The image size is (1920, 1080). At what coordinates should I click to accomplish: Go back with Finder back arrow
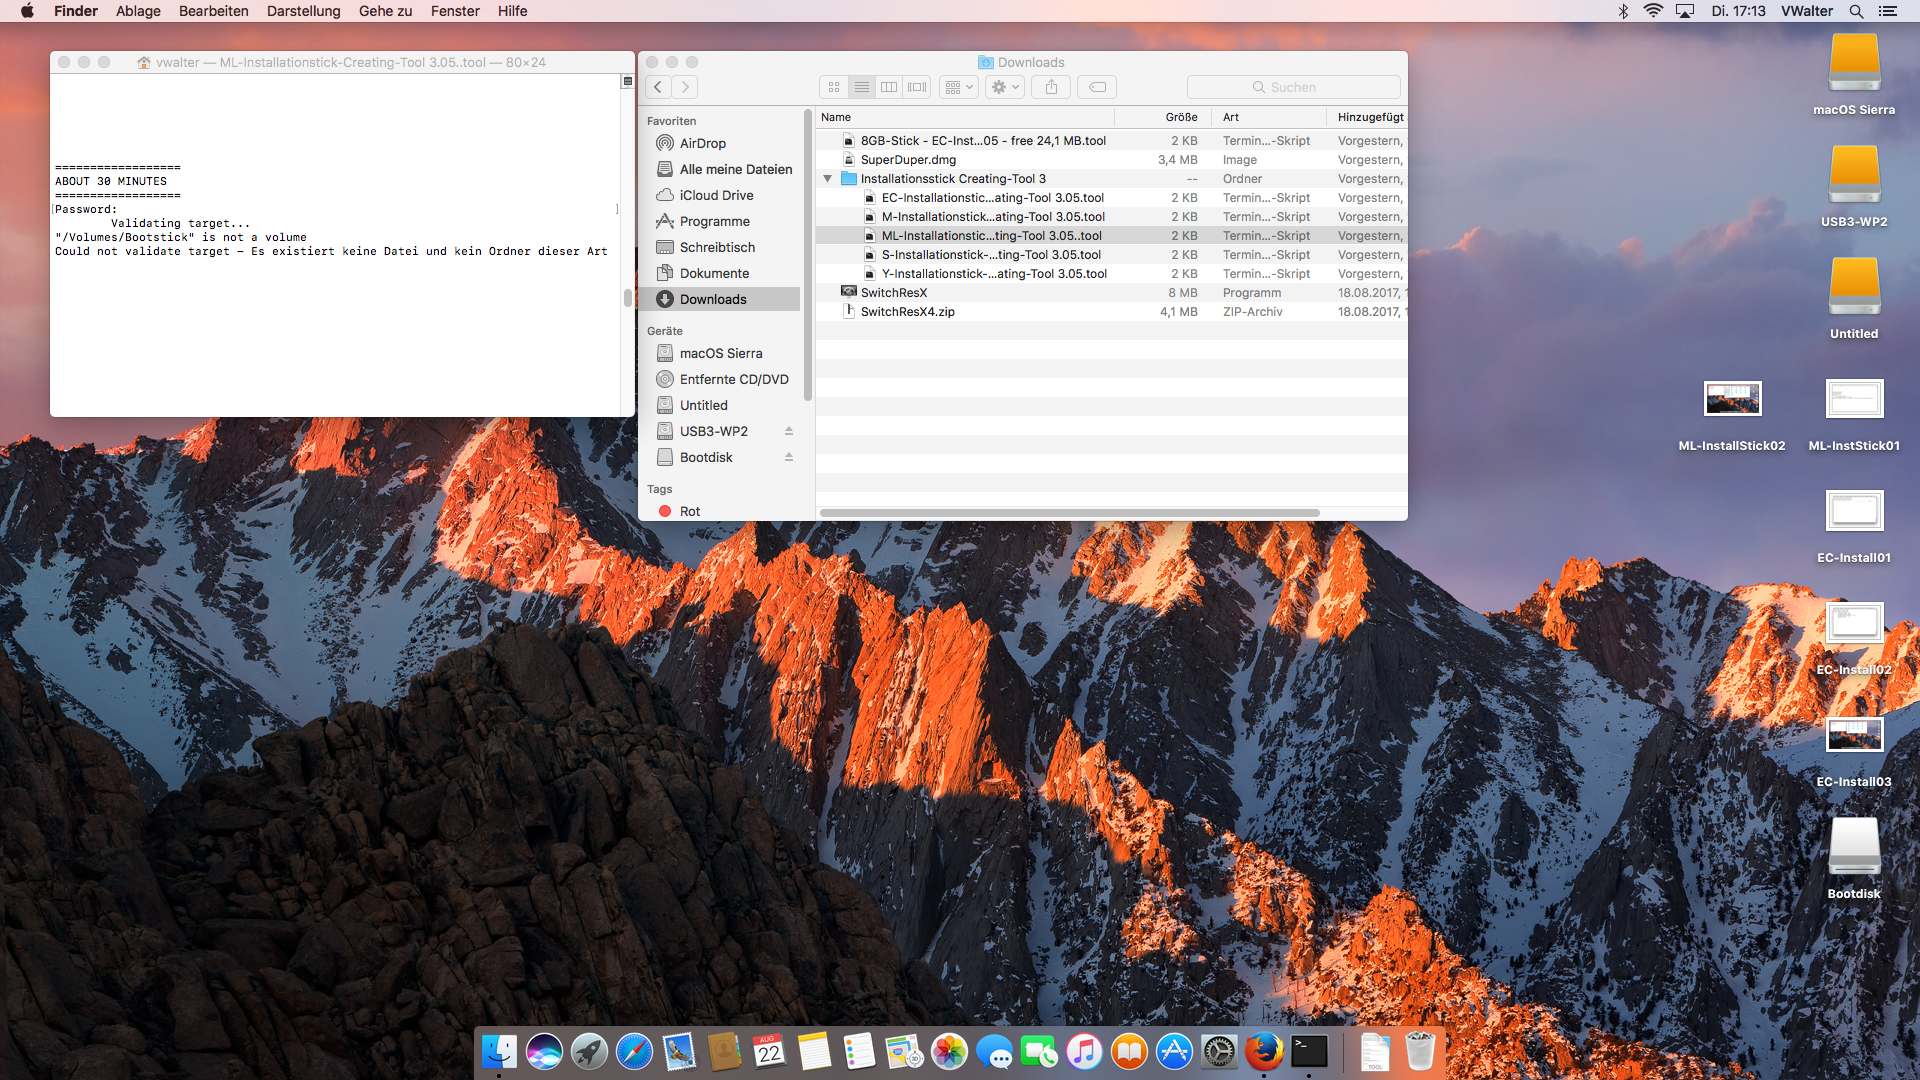point(658,87)
